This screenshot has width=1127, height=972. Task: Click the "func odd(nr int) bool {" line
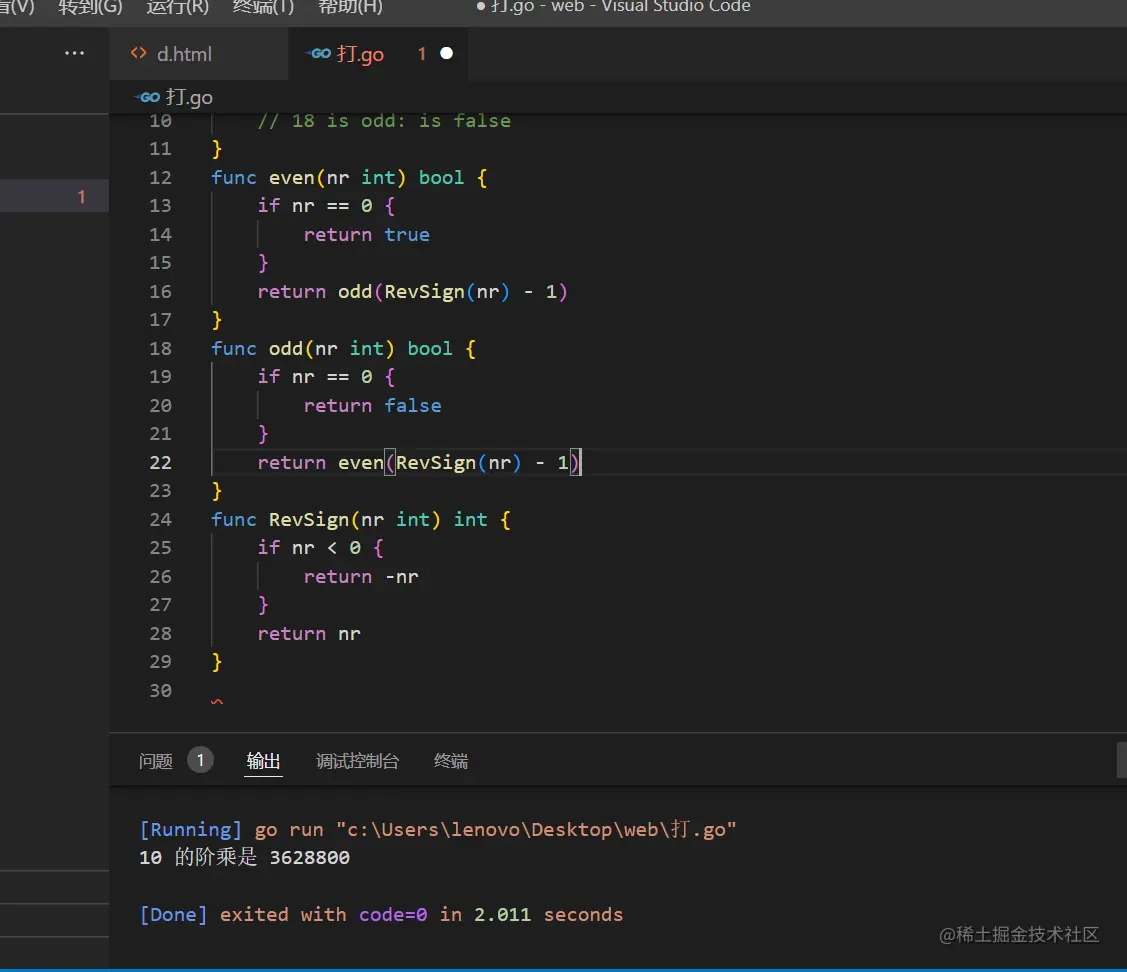coord(344,349)
